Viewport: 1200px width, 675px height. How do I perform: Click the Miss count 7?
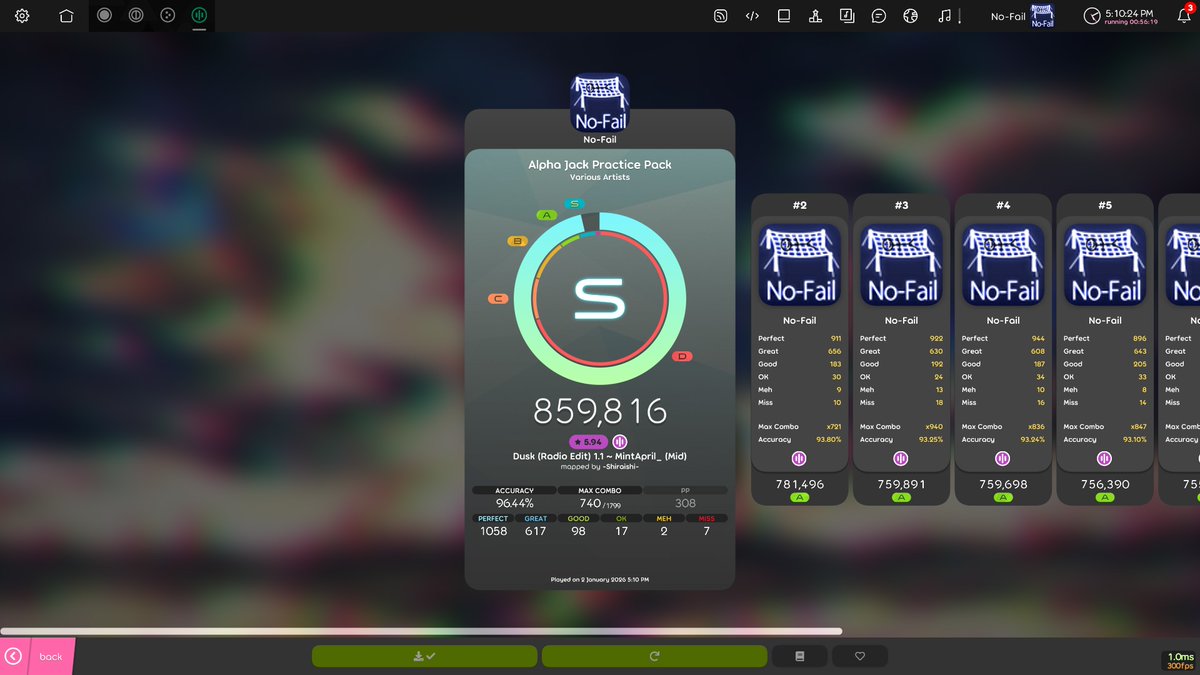pyautogui.click(x=706, y=531)
